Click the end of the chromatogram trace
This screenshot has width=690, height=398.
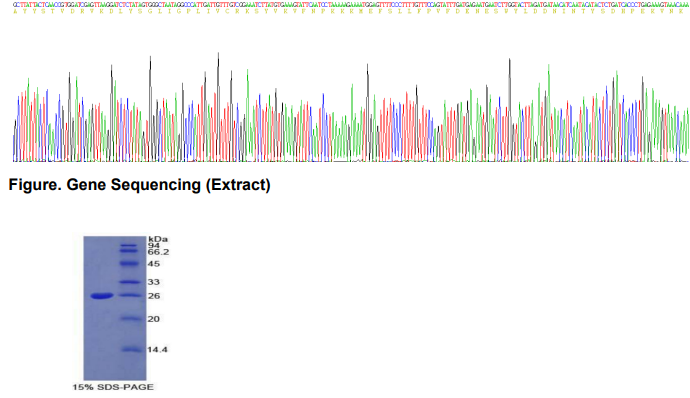point(687,132)
